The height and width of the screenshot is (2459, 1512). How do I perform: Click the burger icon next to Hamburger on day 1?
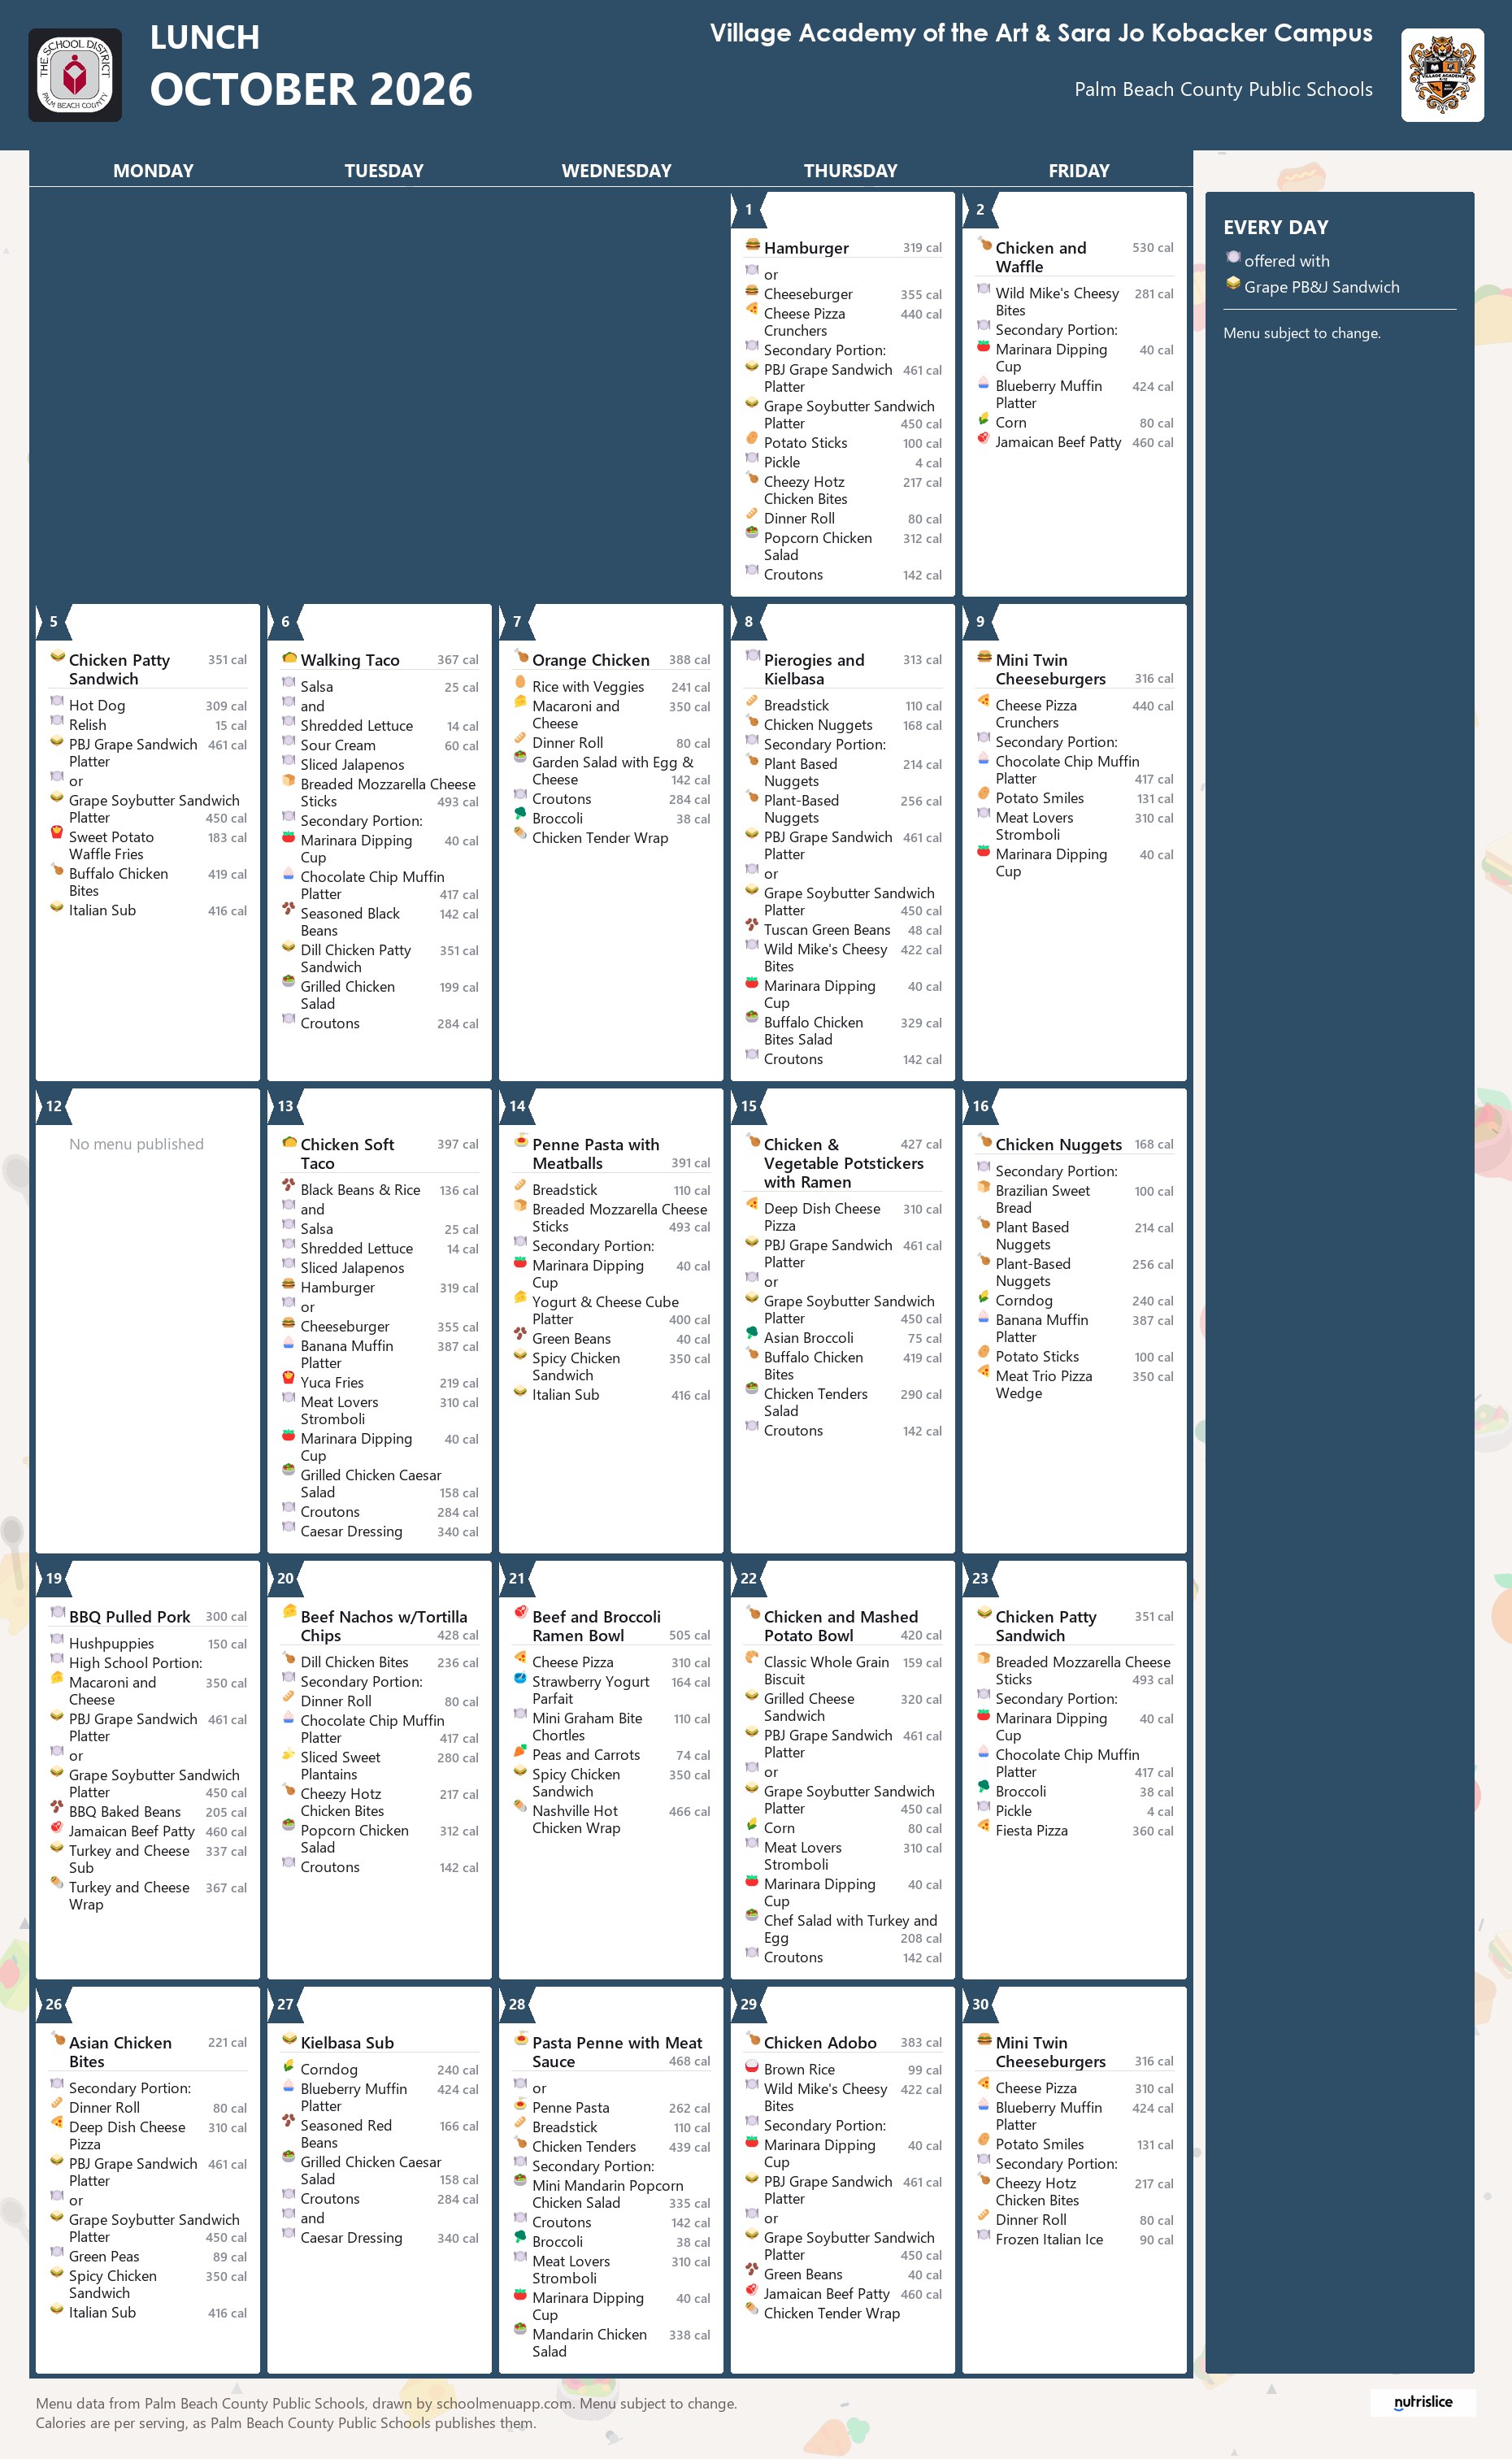(752, 245)
